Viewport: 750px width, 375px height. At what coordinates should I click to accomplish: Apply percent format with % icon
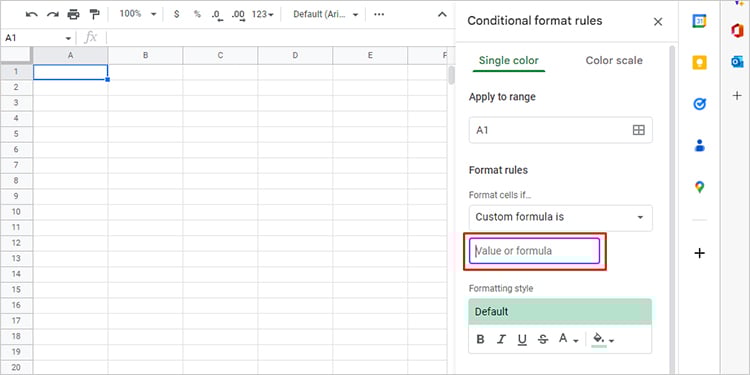pyautogui.click(x=197, y=14)
